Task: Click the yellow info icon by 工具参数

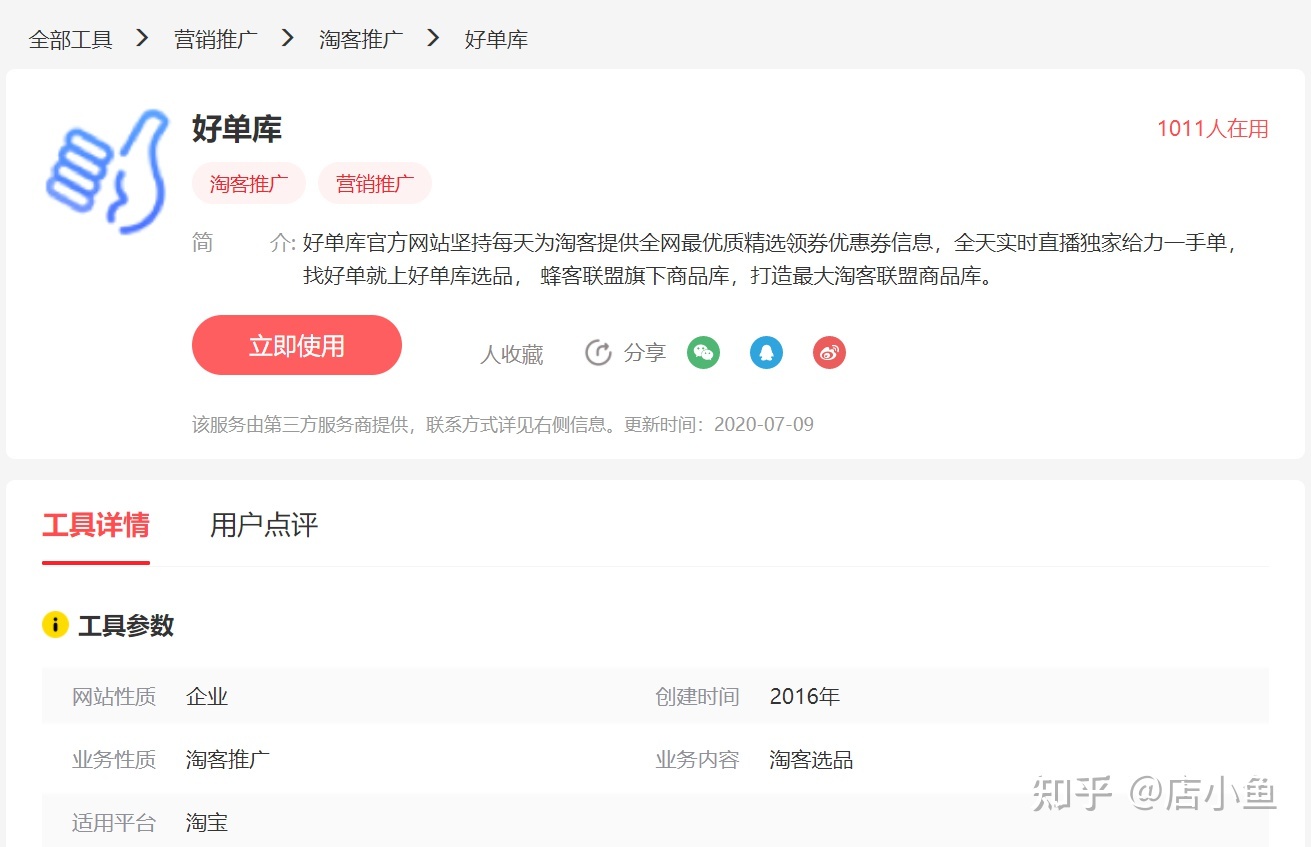Action: click(55, 625)
